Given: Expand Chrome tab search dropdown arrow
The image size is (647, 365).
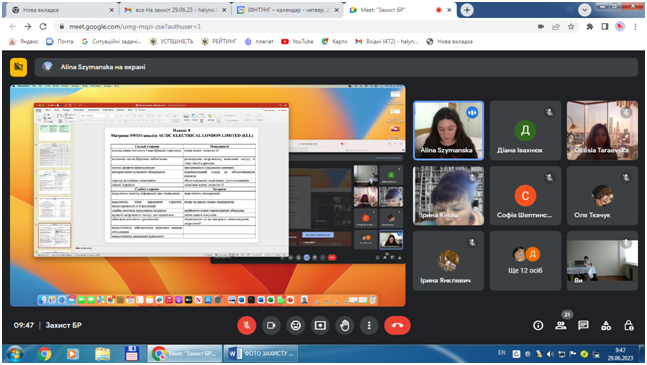Looking at the screenshot, I should point(584,10).
